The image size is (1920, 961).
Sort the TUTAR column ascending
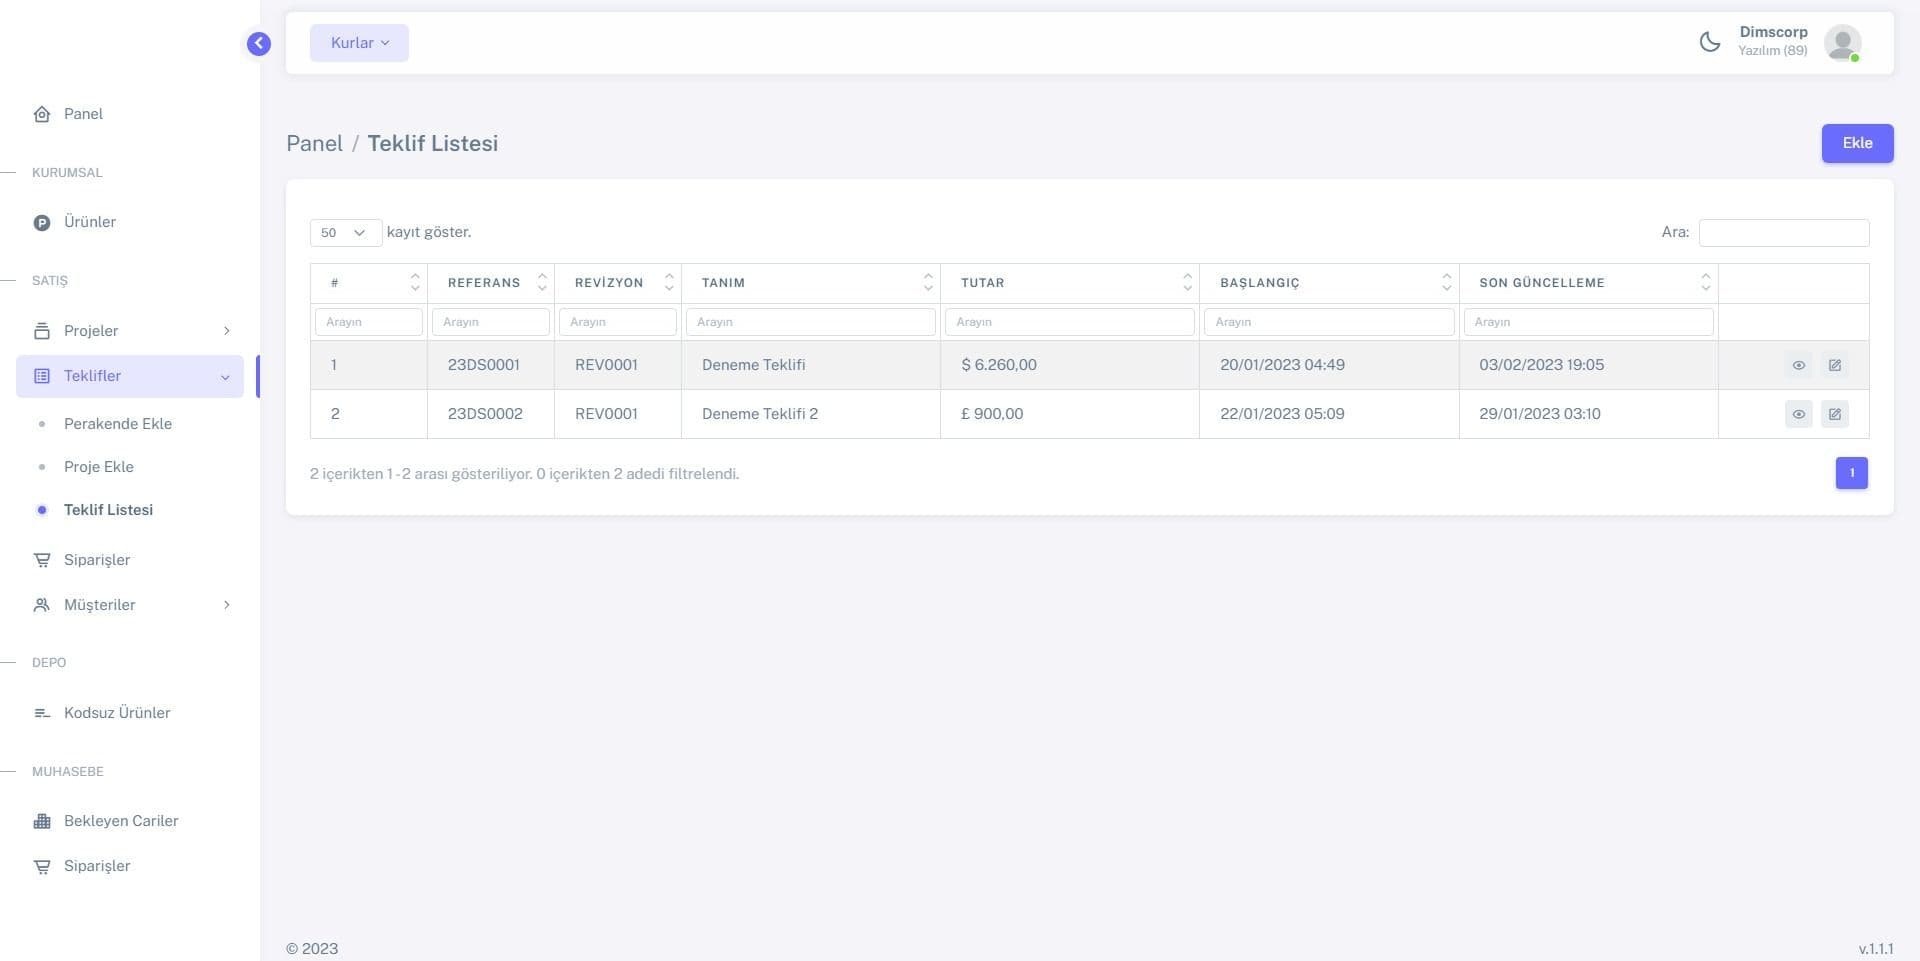1187,277
